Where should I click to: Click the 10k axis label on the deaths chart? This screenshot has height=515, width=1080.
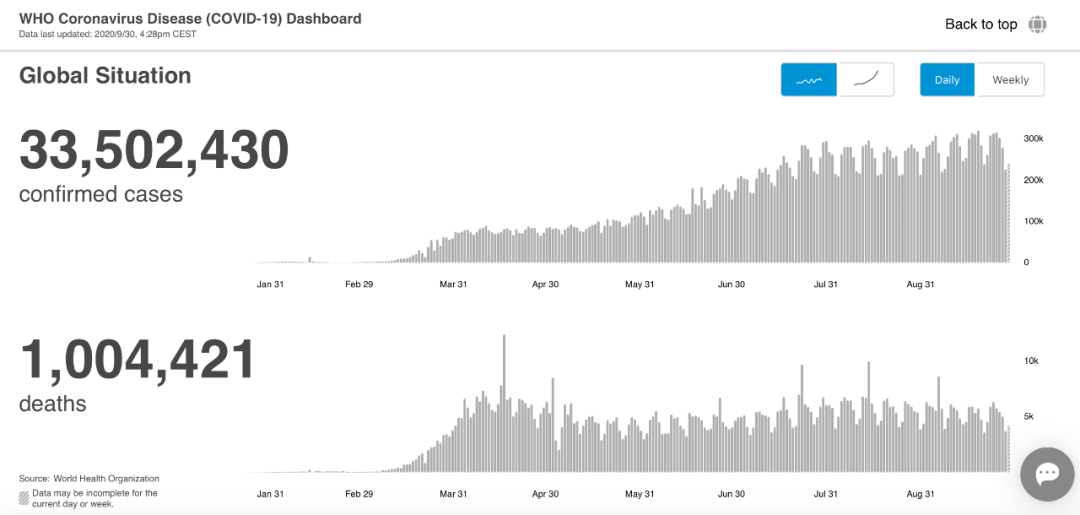pos(1031,361)
